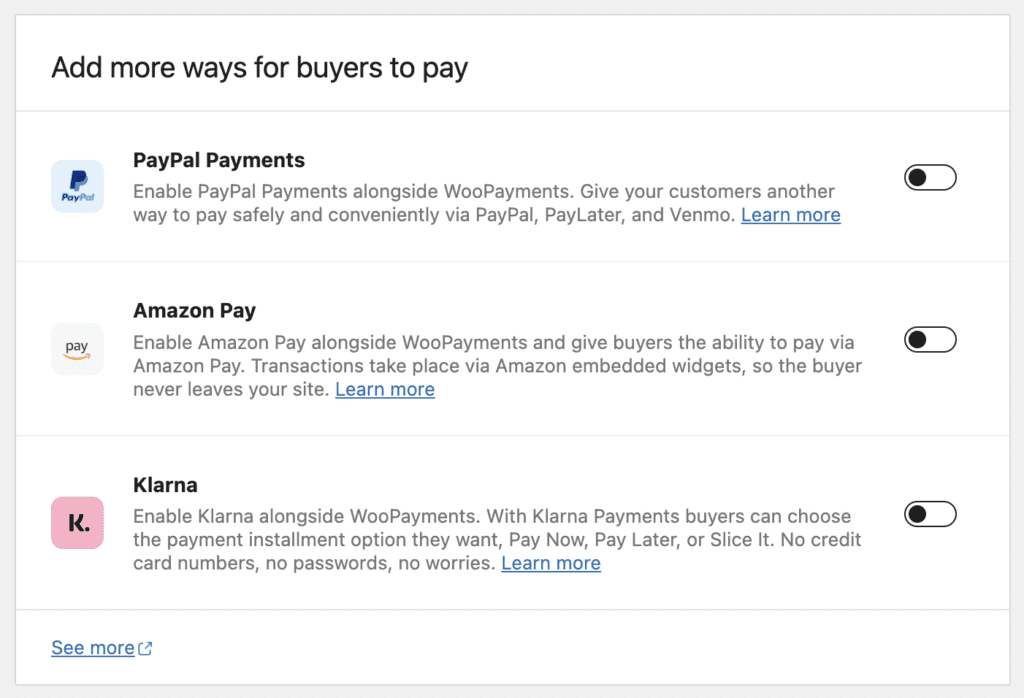This screenshot has height=698, width=1024.
Task: Enable Klarna payments
Action: pos(929,514)
